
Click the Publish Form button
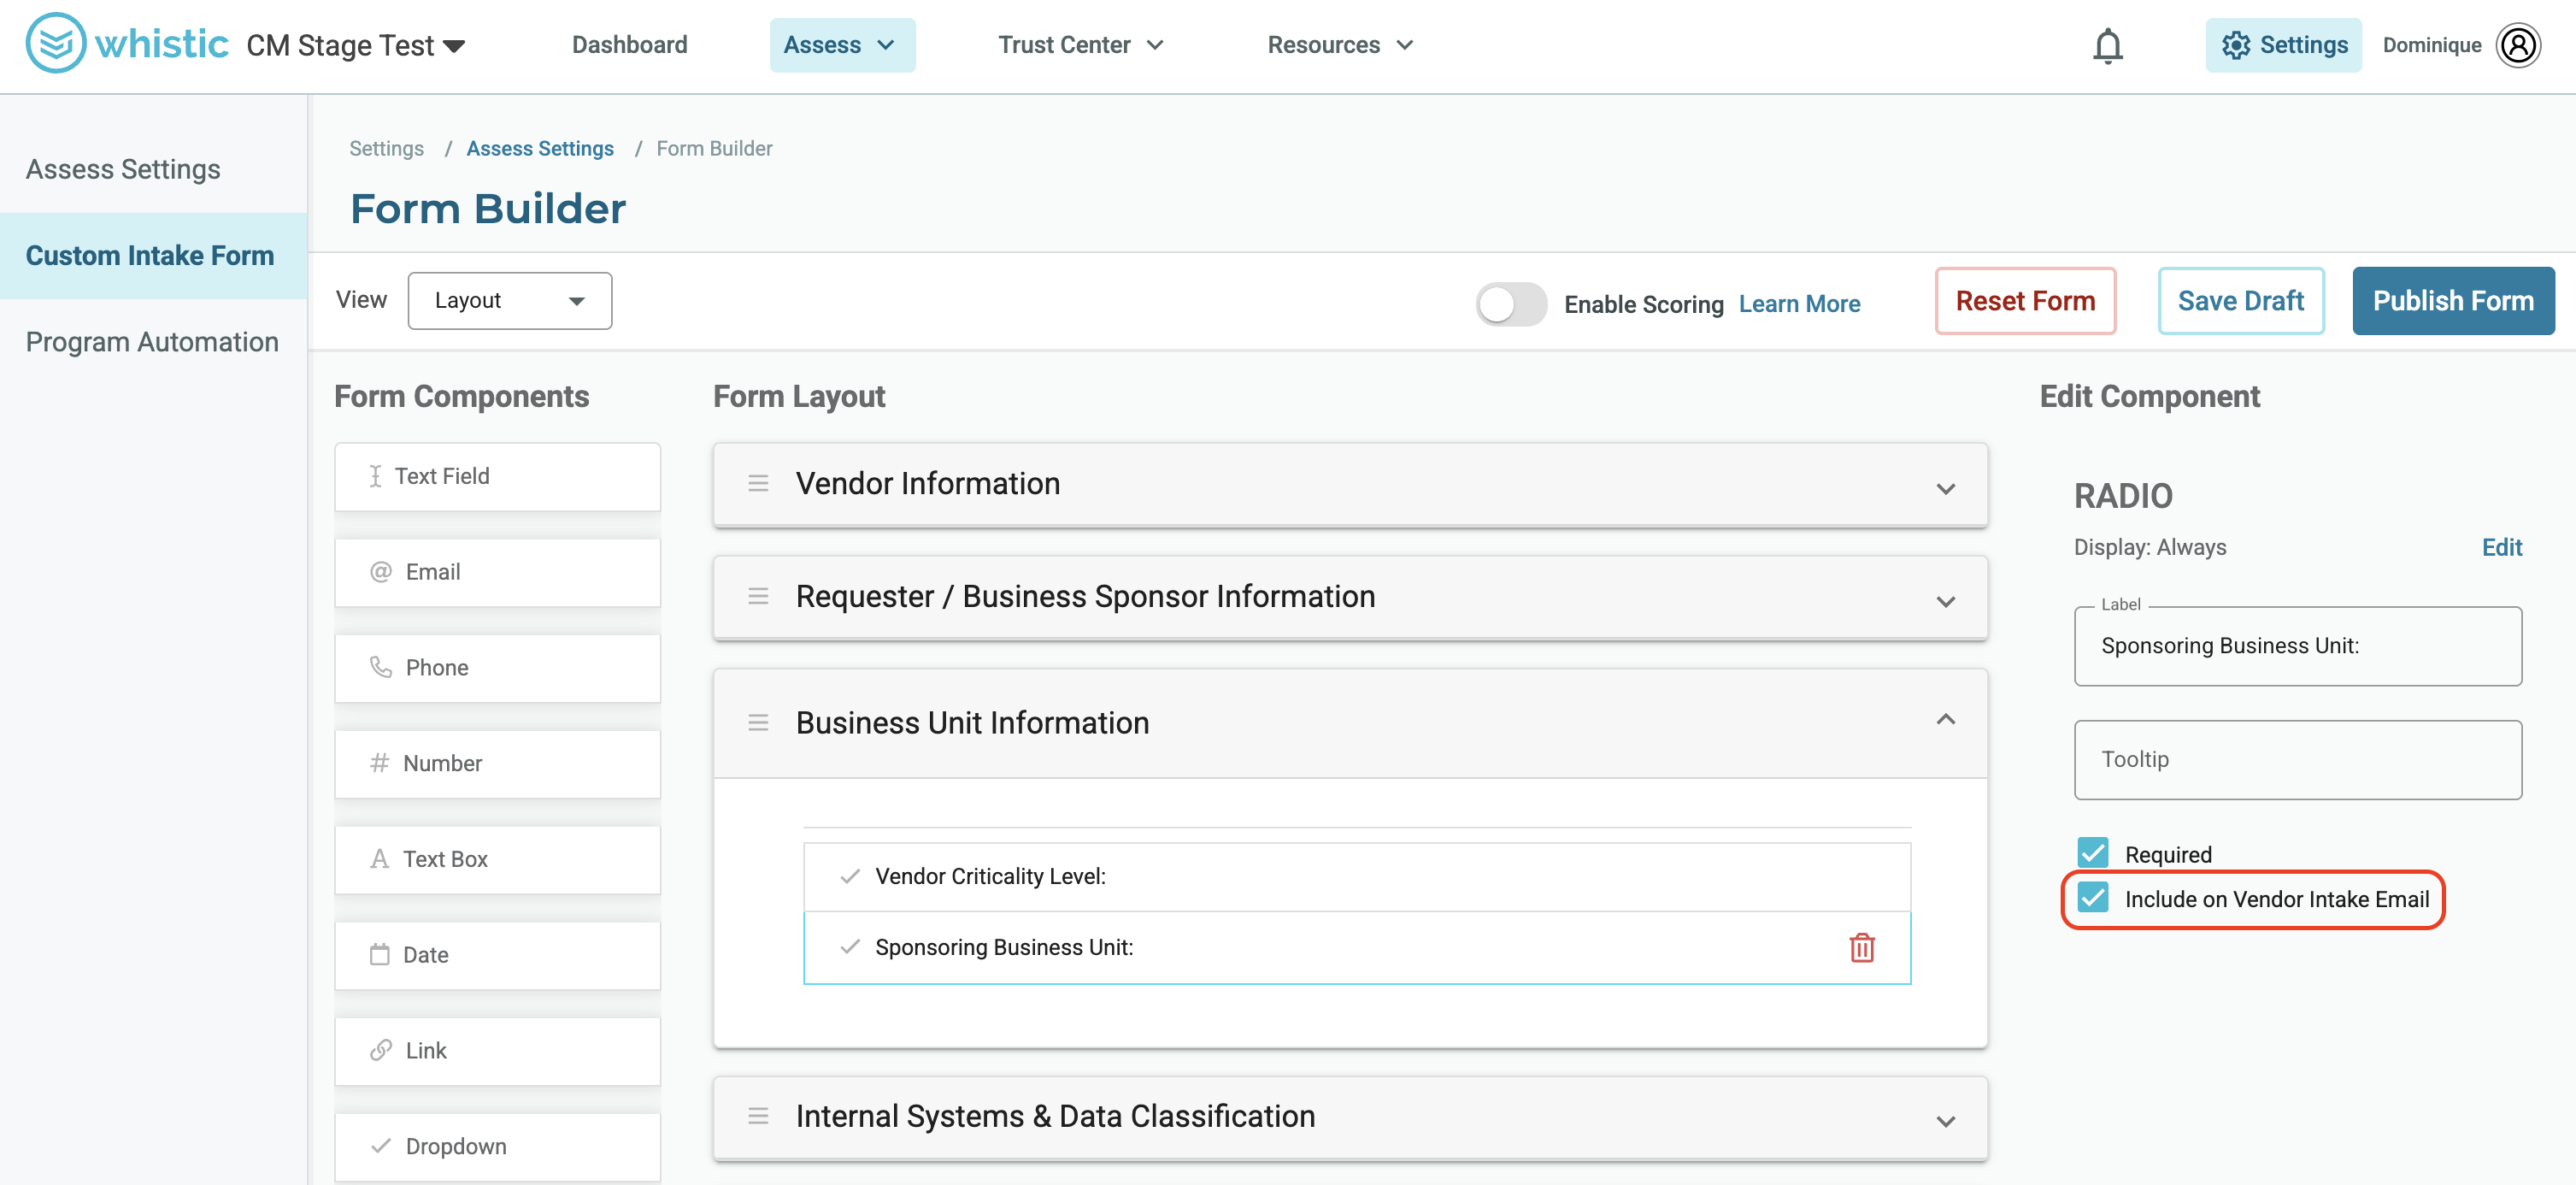[x=2453, y=301]
